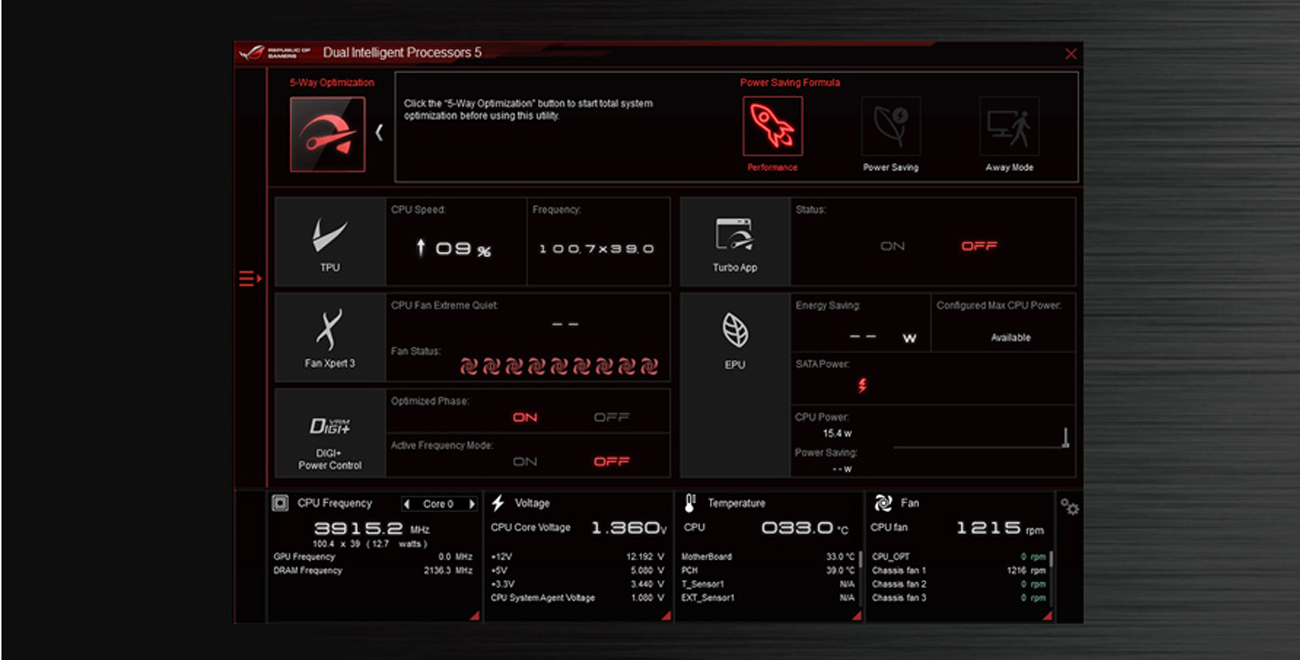Click the 5-Way Optimization label
This screenshot has height=660, width=1300.
[332, 83]
